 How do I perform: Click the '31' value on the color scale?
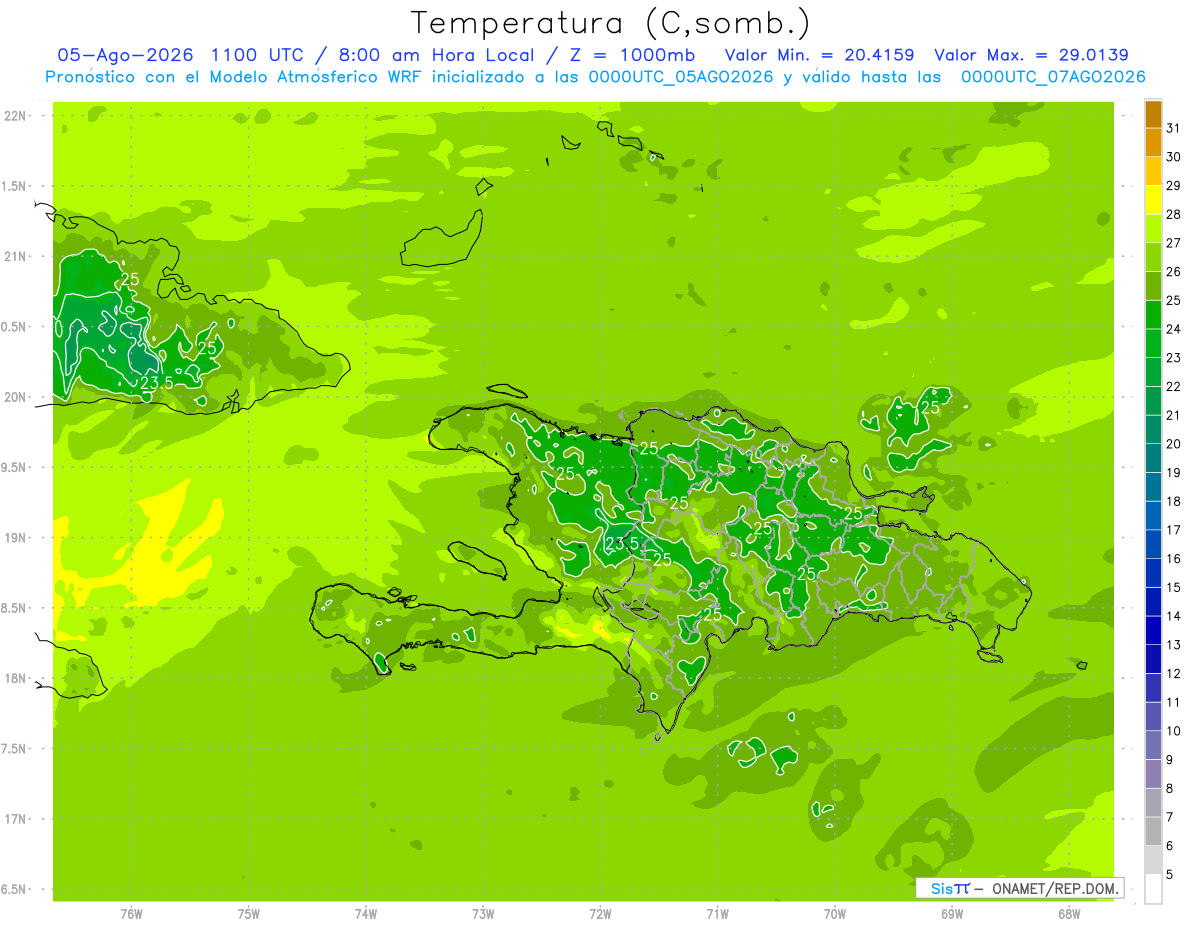(1173, 128)
